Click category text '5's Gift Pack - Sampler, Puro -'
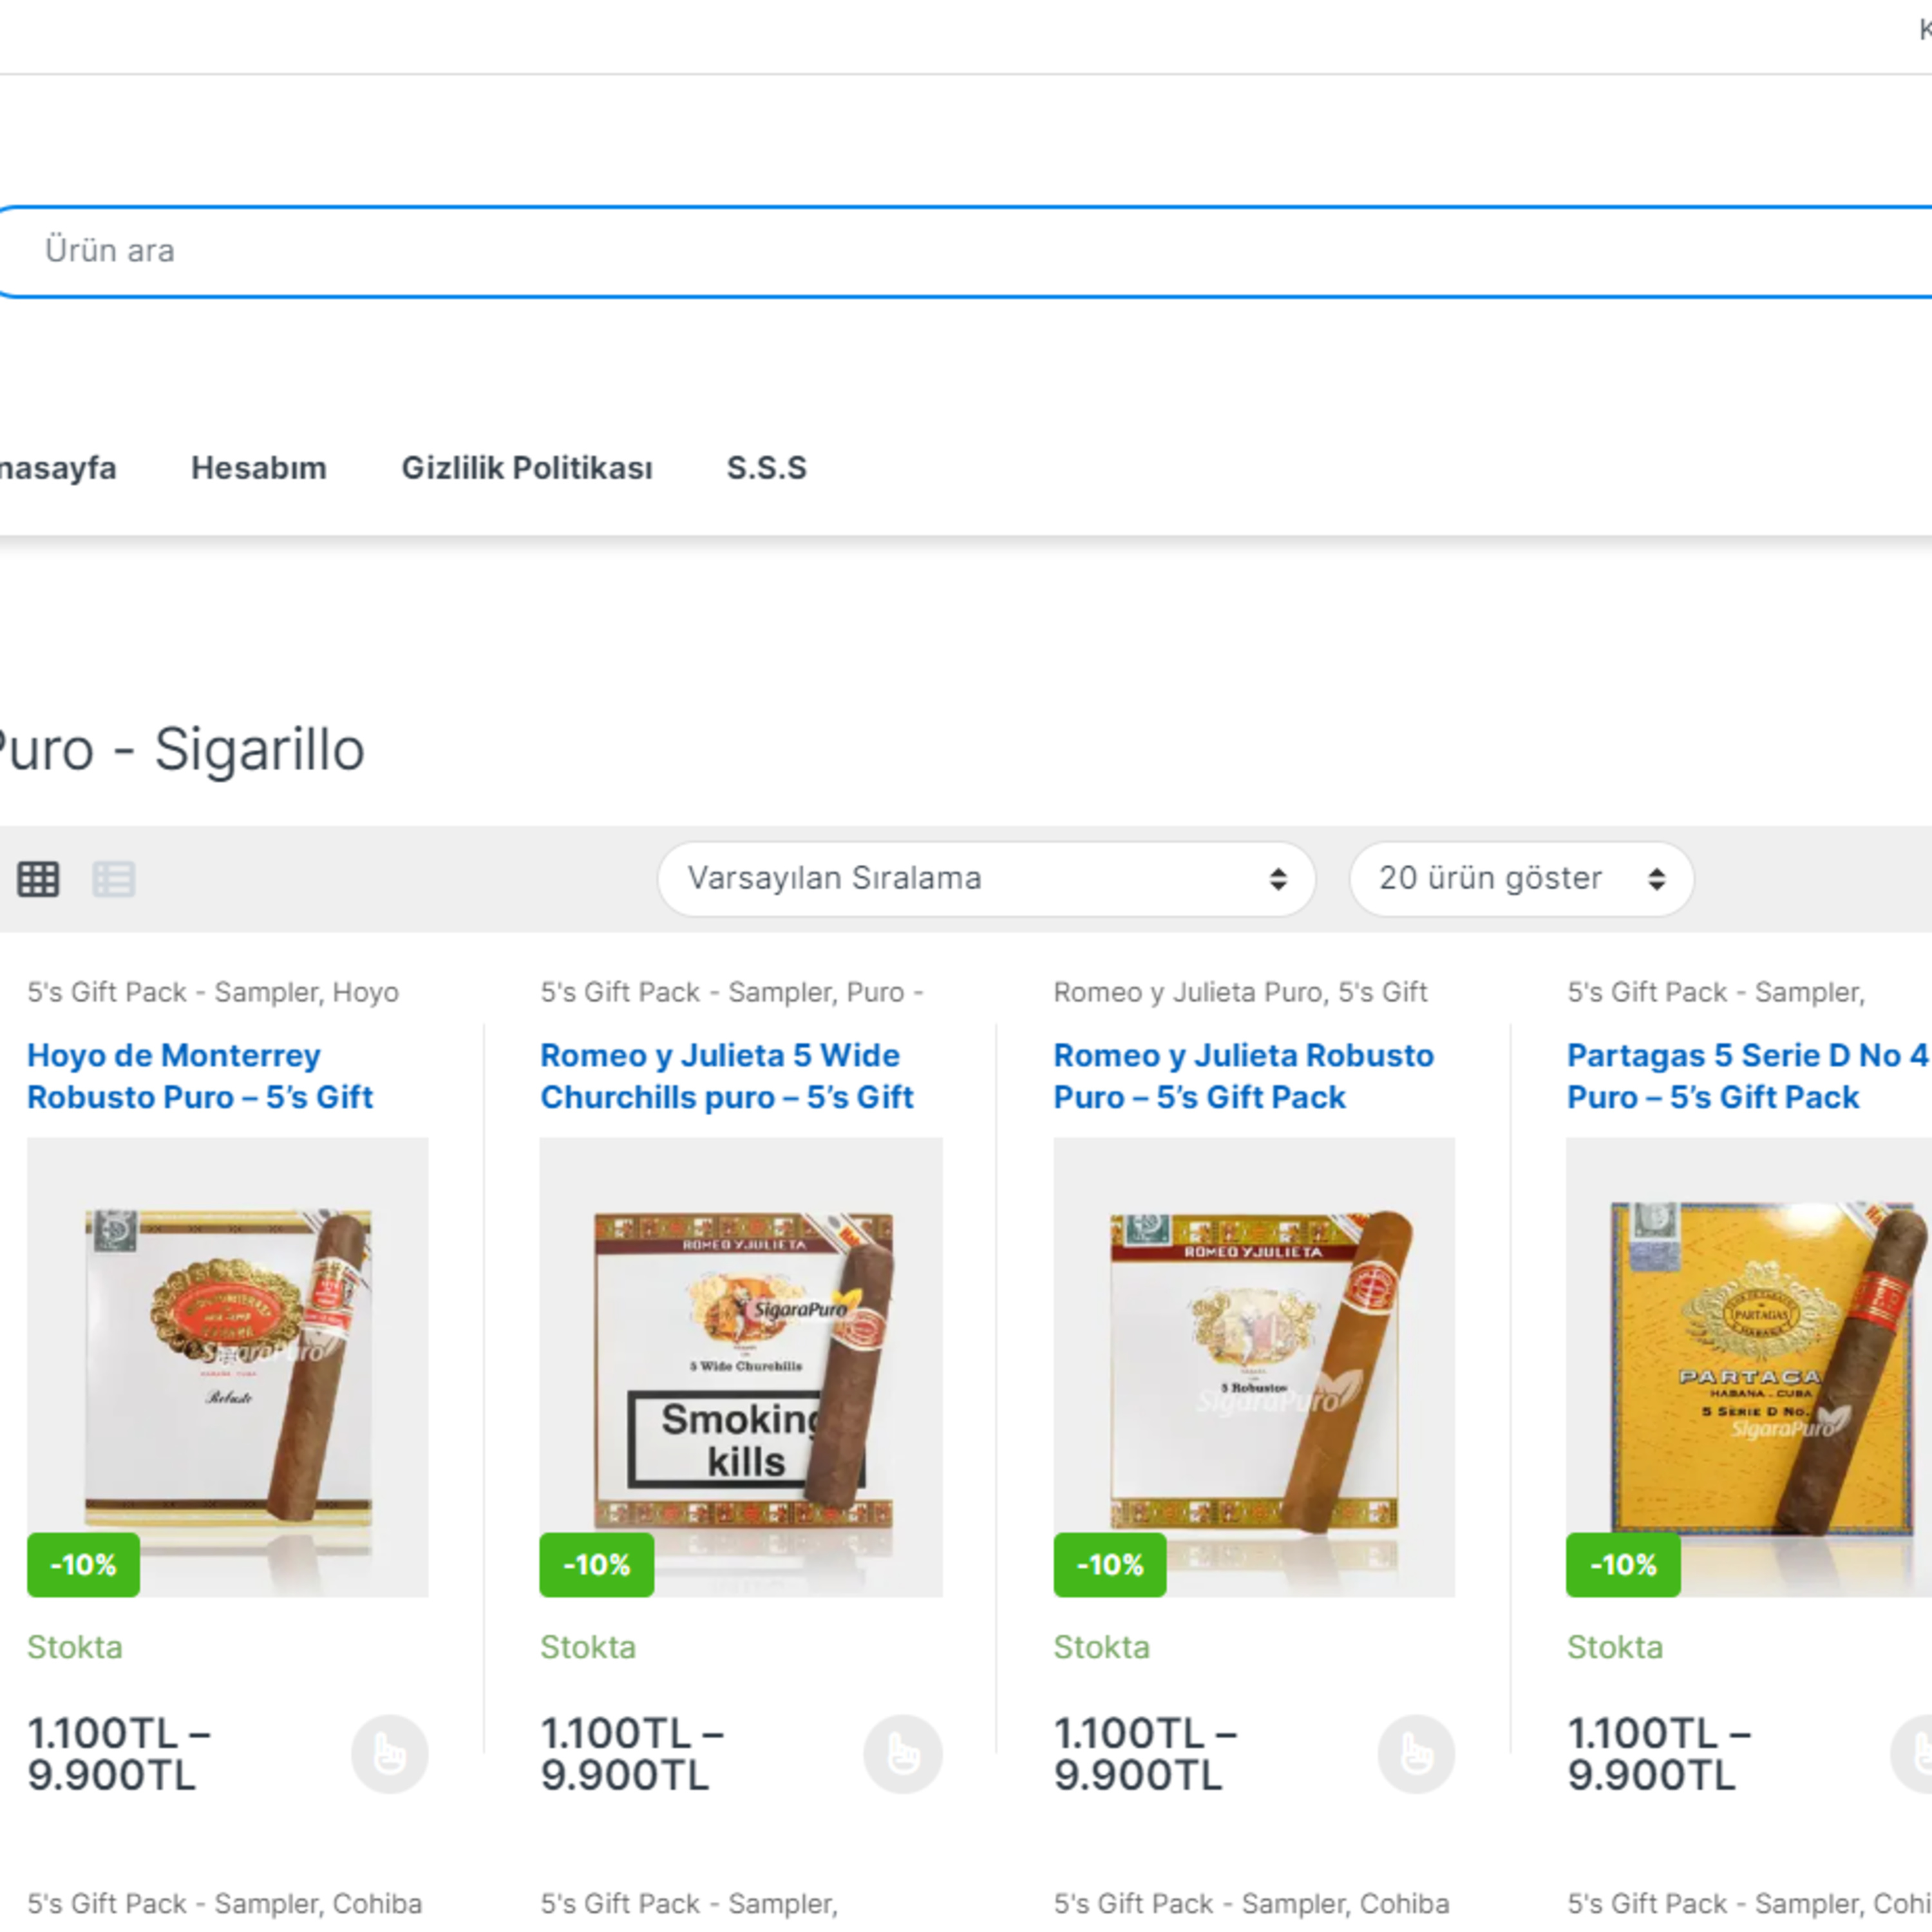 click(732, 992)
